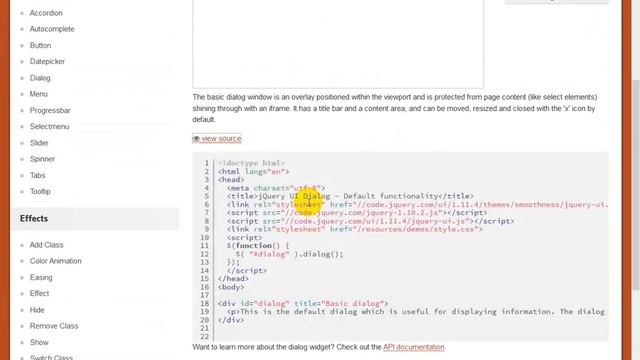Click the eye icon beside view source
Image resolution: width=640 pixels, height=360 pixels.
[196, 139]
